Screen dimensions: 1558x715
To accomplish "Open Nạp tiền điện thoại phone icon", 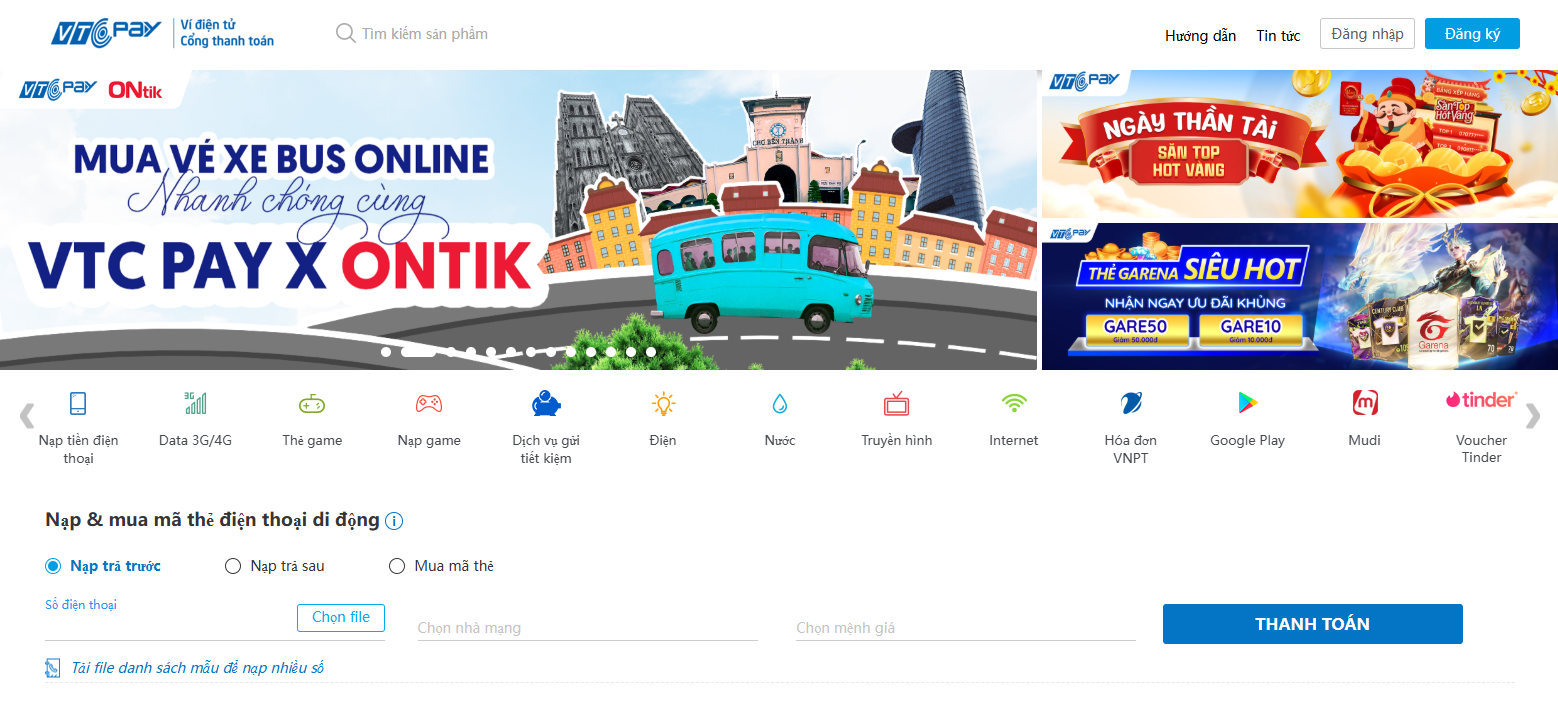I will pyautogui.click(x=78, y=404).
